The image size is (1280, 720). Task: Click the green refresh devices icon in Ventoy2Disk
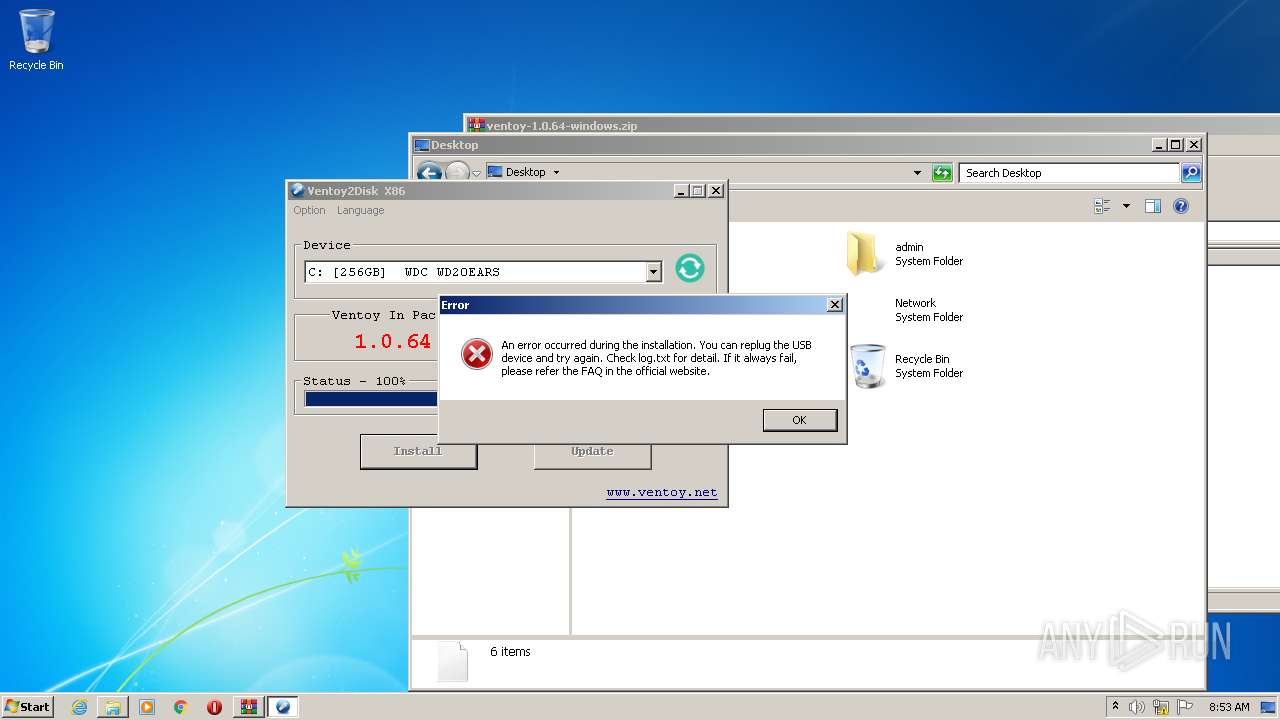(690, 268)
